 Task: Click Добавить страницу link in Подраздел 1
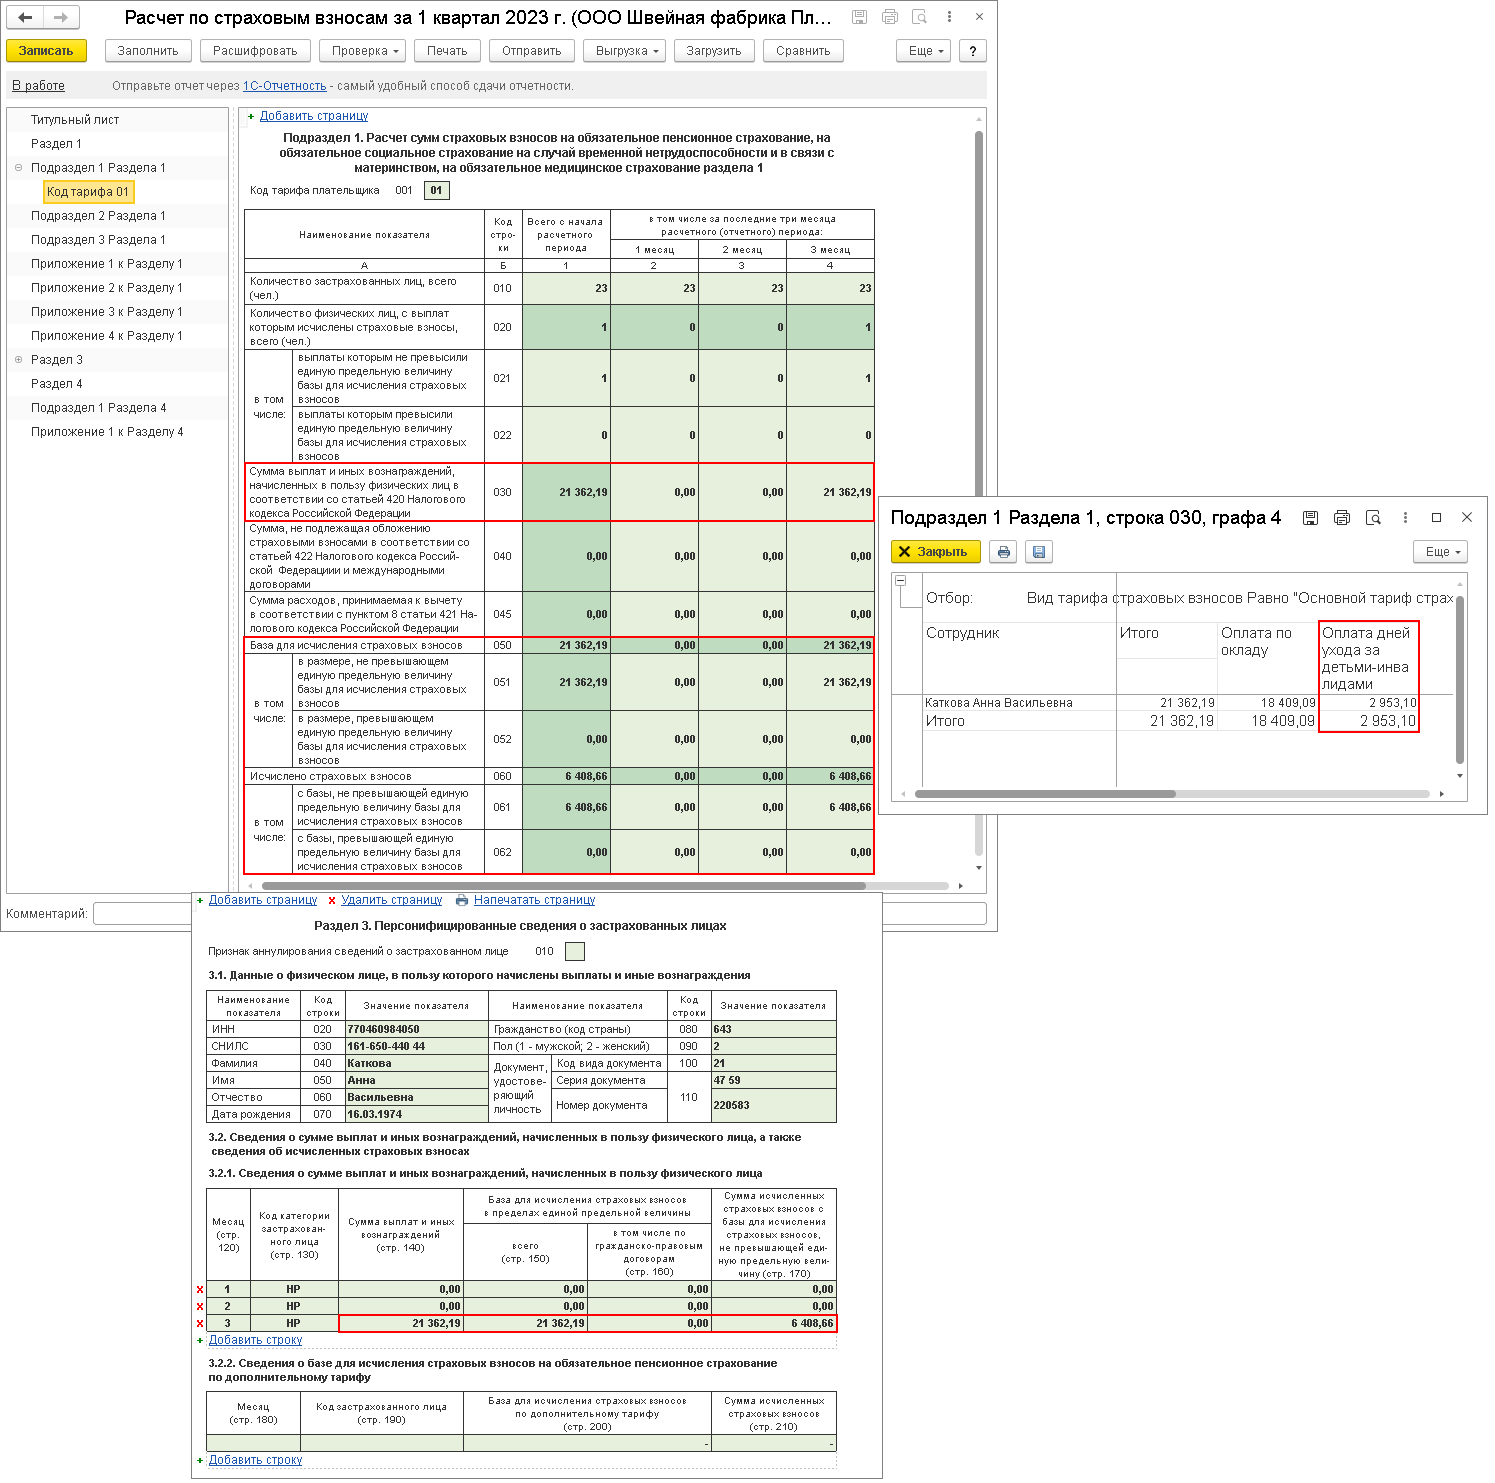point(314,116)
